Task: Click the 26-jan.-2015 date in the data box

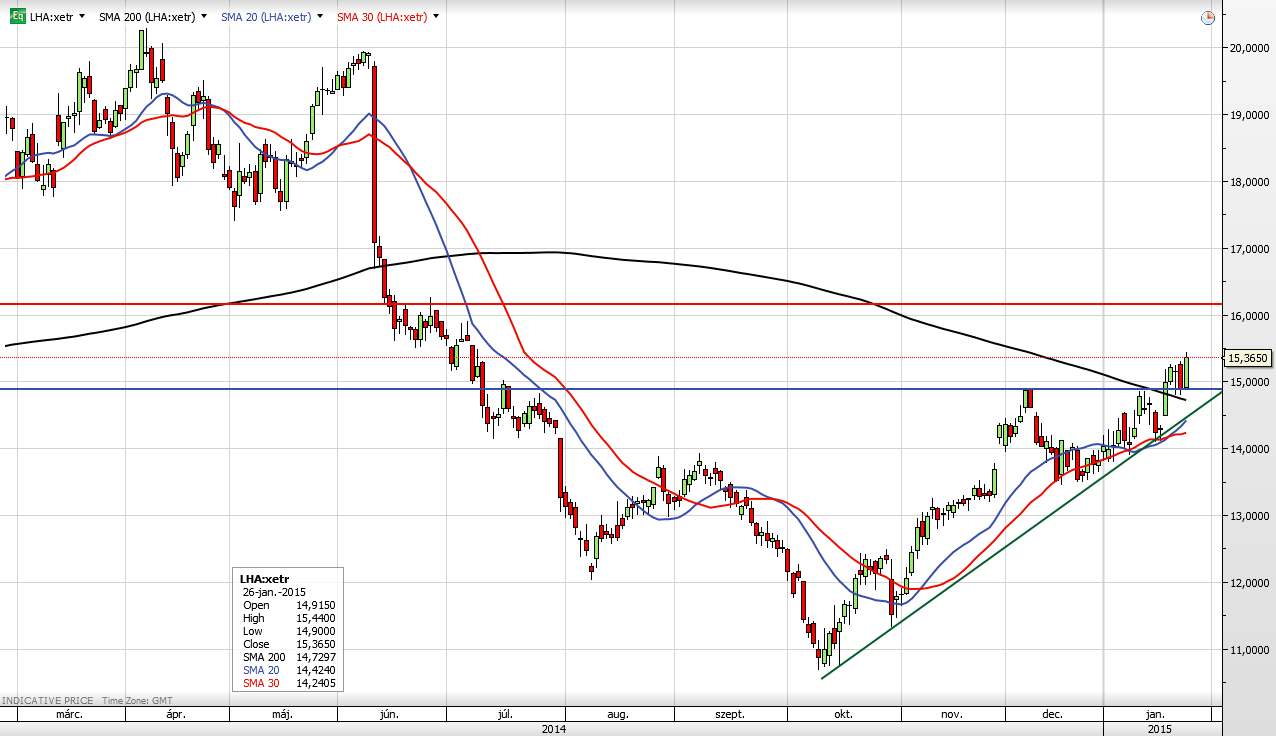Action: (273, 592)
